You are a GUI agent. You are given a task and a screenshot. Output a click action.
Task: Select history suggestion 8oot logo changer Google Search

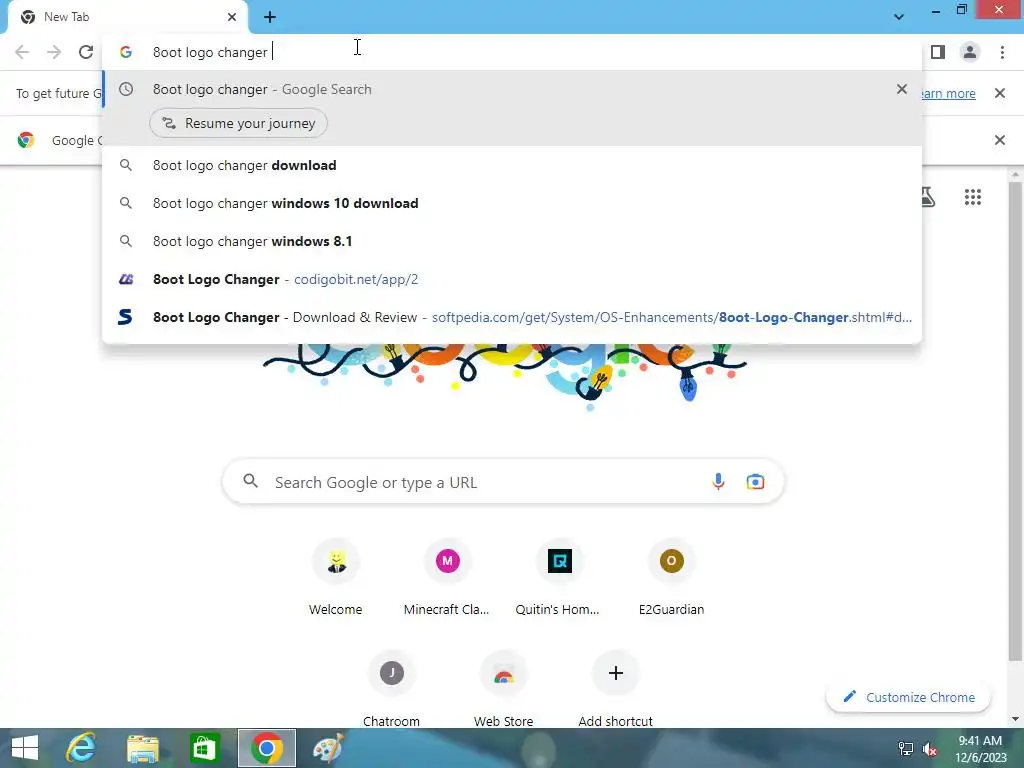point(512,89)
